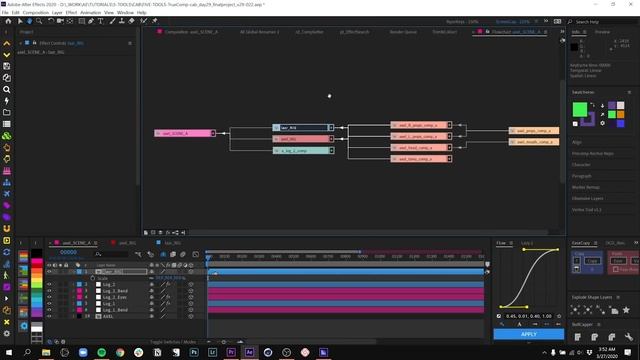Open the toolbar overflow double-chevron menu
Viewport: 640px width, 360px height.
pos(546,21)
